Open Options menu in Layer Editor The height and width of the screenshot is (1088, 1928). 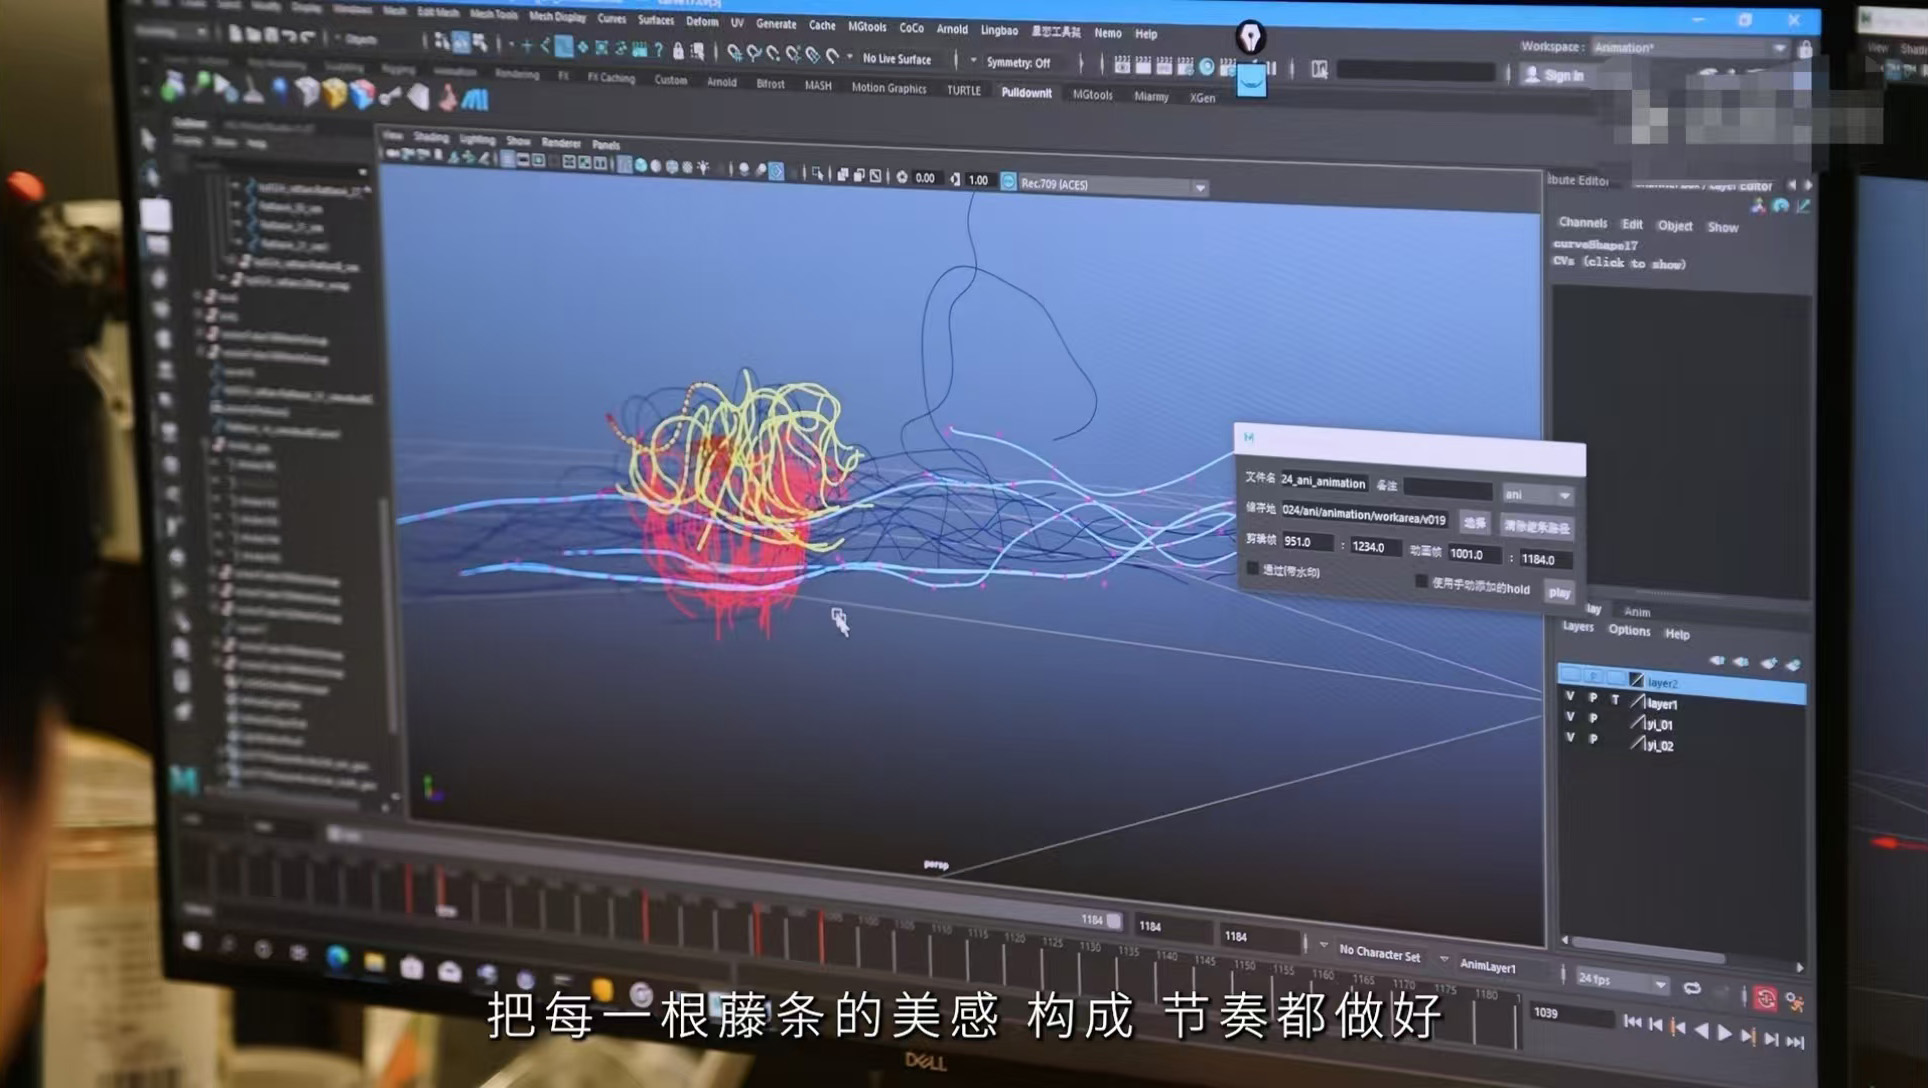coord(1629,631)
